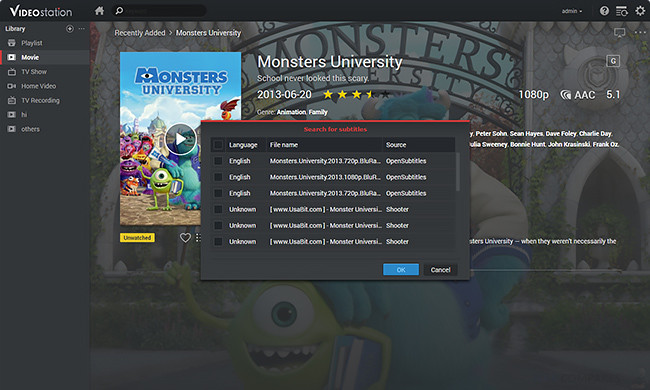Add Monsters University to favorites with heart icon

(x=185, y=237)
